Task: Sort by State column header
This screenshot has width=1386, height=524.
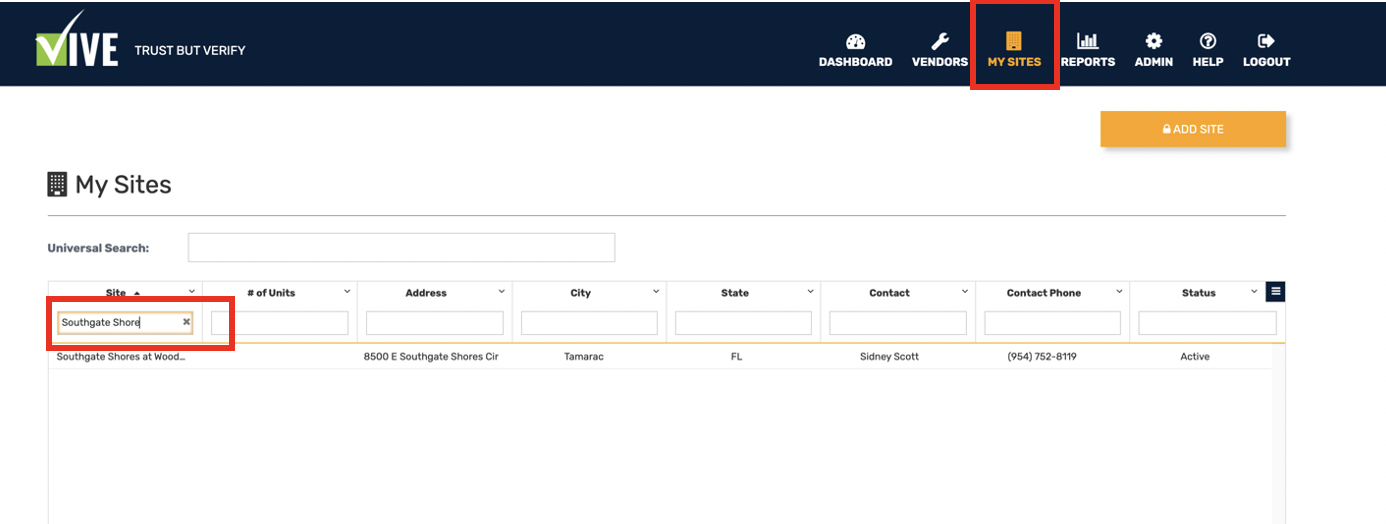Action: click(x=735, y=293)
